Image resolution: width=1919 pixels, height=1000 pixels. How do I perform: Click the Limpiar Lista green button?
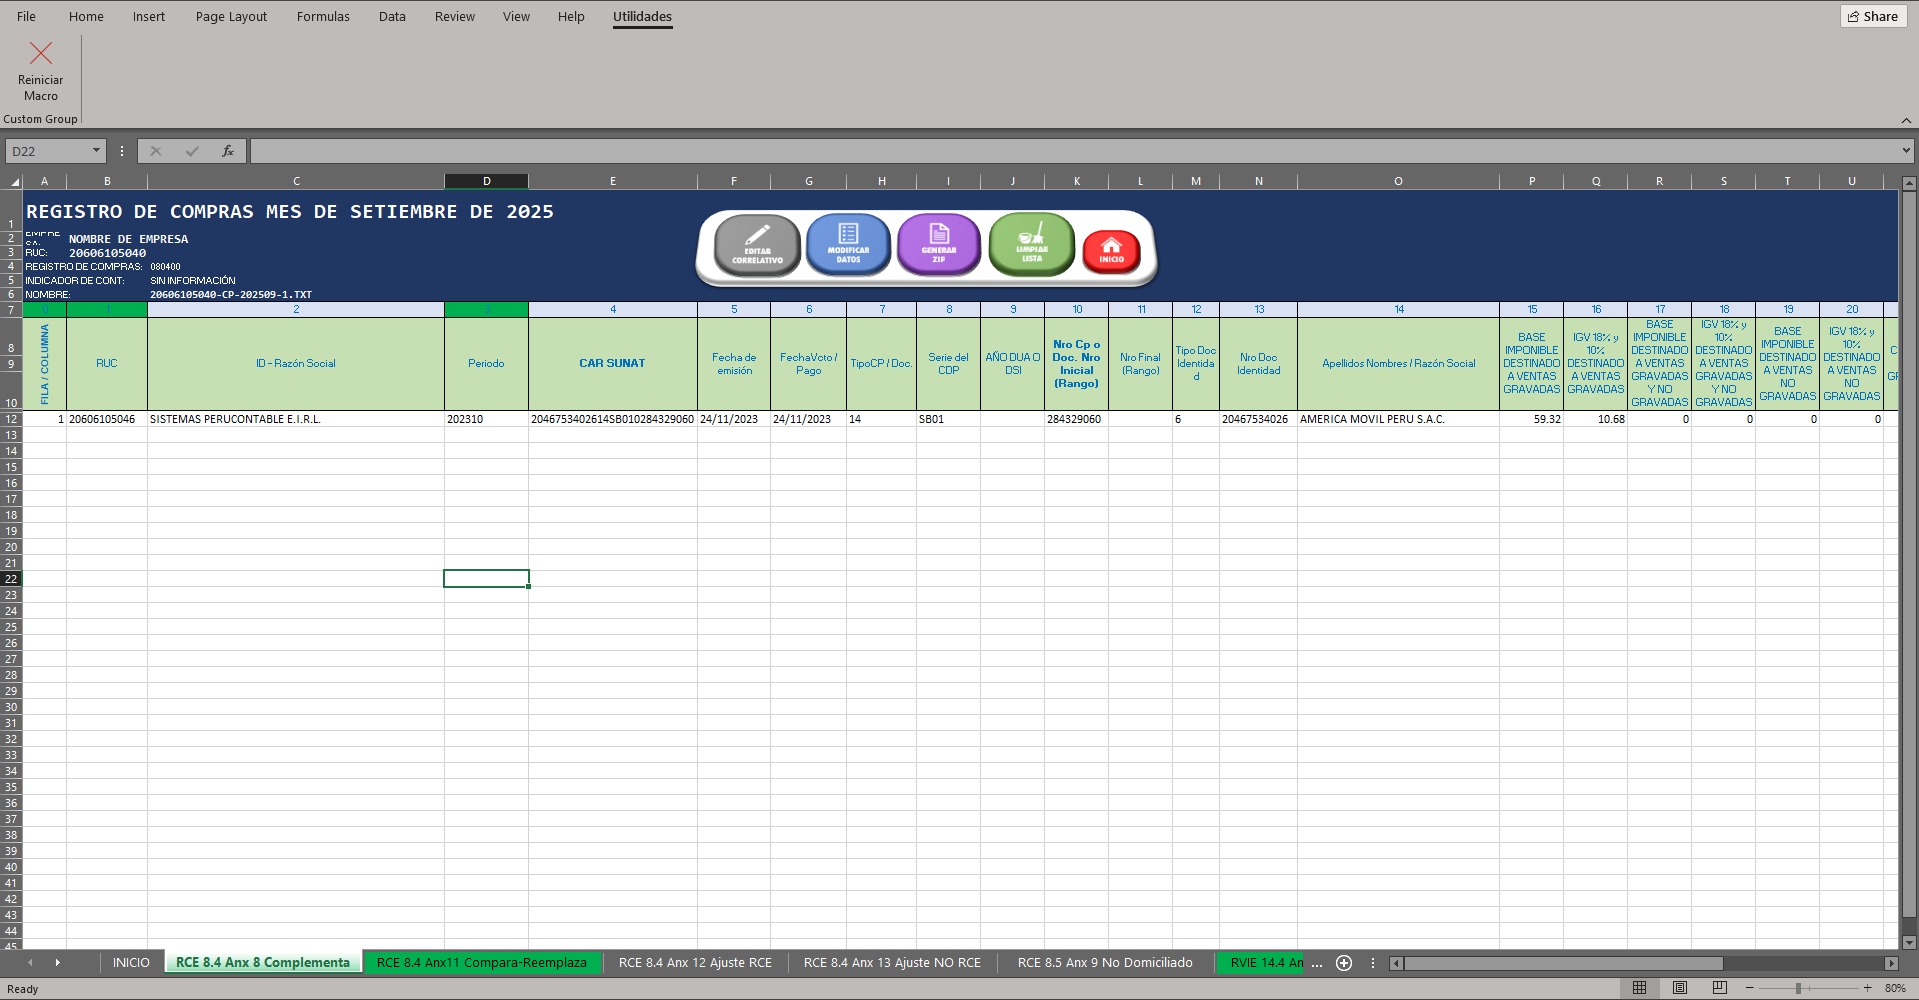[x=1031, y=244]
